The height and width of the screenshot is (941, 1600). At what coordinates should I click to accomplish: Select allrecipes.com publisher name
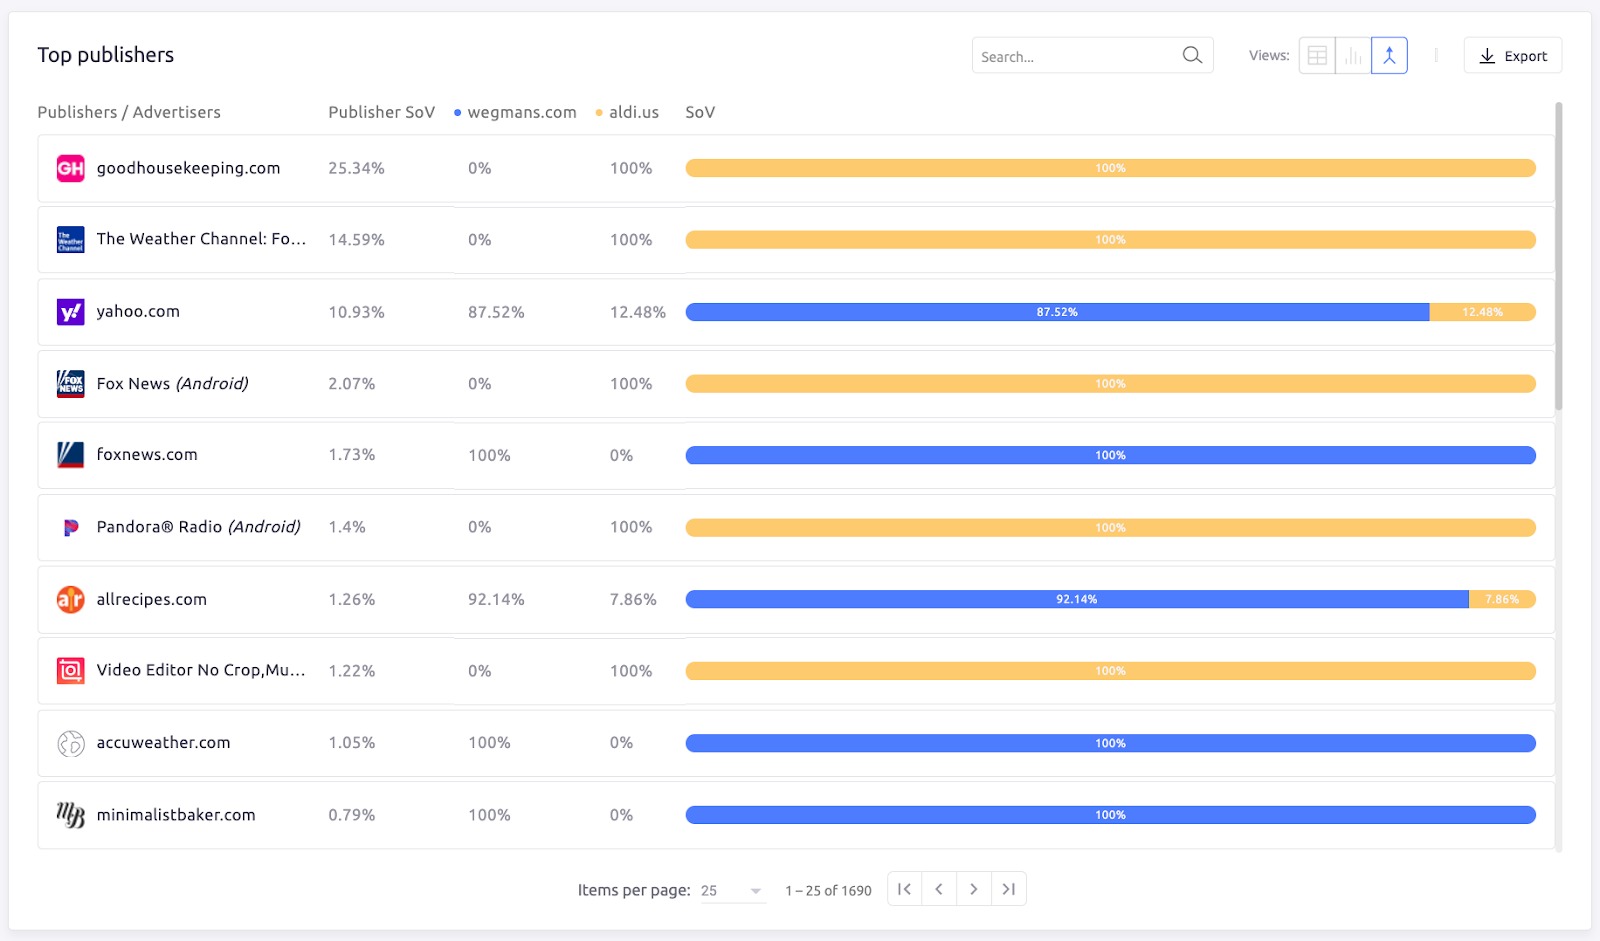click(x=151, y=599)
